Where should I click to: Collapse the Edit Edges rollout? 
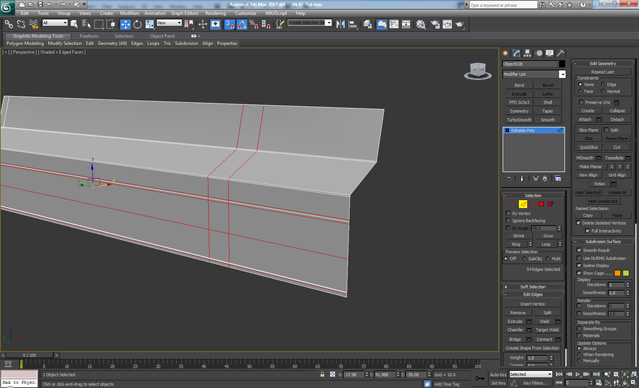pos(533,294)
